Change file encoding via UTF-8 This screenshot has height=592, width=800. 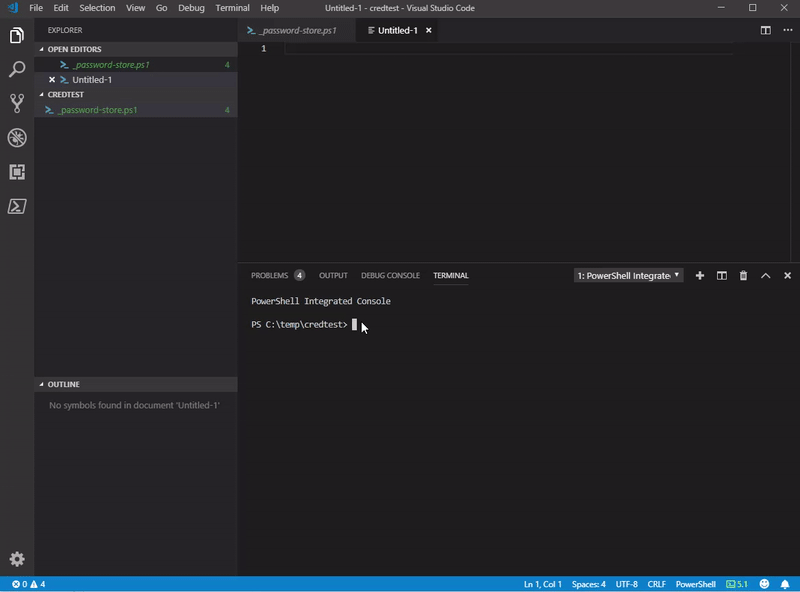tap(627, 584)
